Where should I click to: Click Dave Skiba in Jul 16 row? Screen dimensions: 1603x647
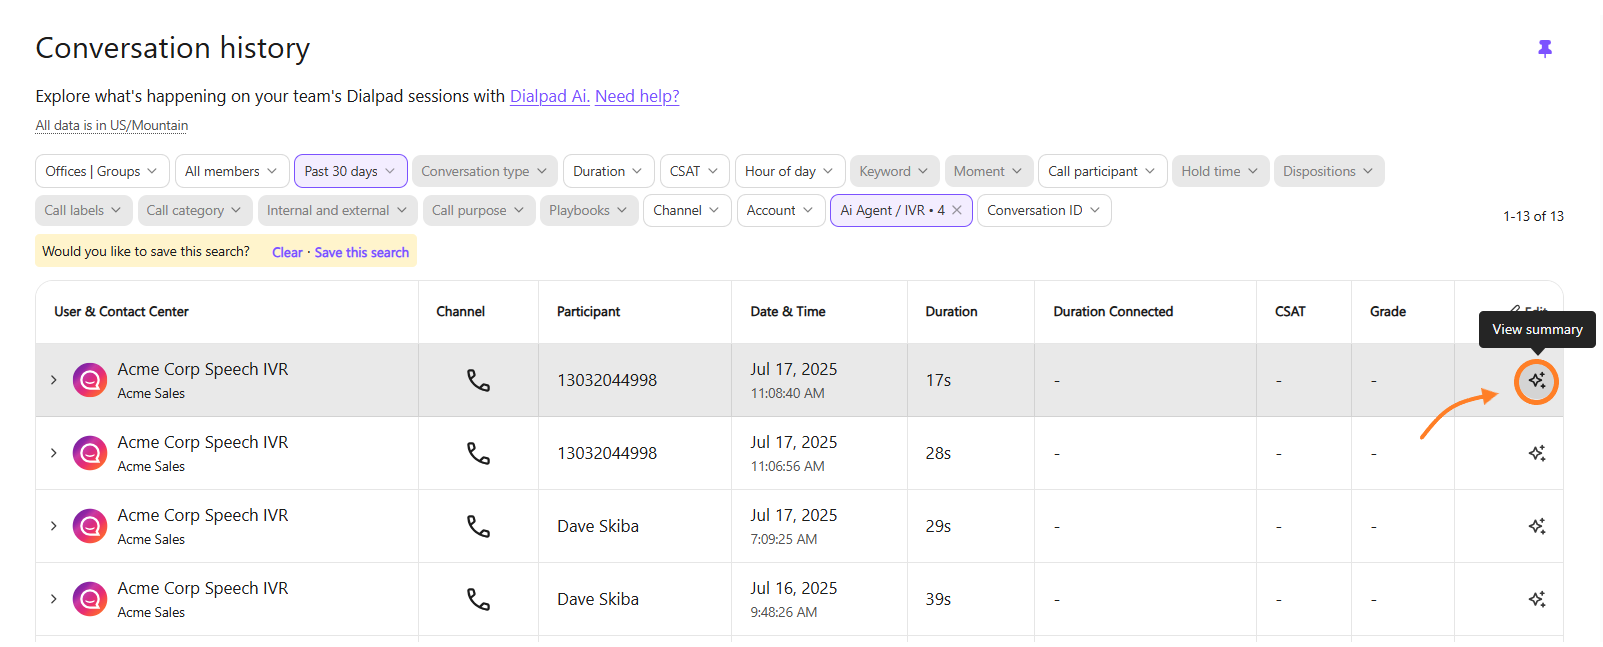[598, 600]
